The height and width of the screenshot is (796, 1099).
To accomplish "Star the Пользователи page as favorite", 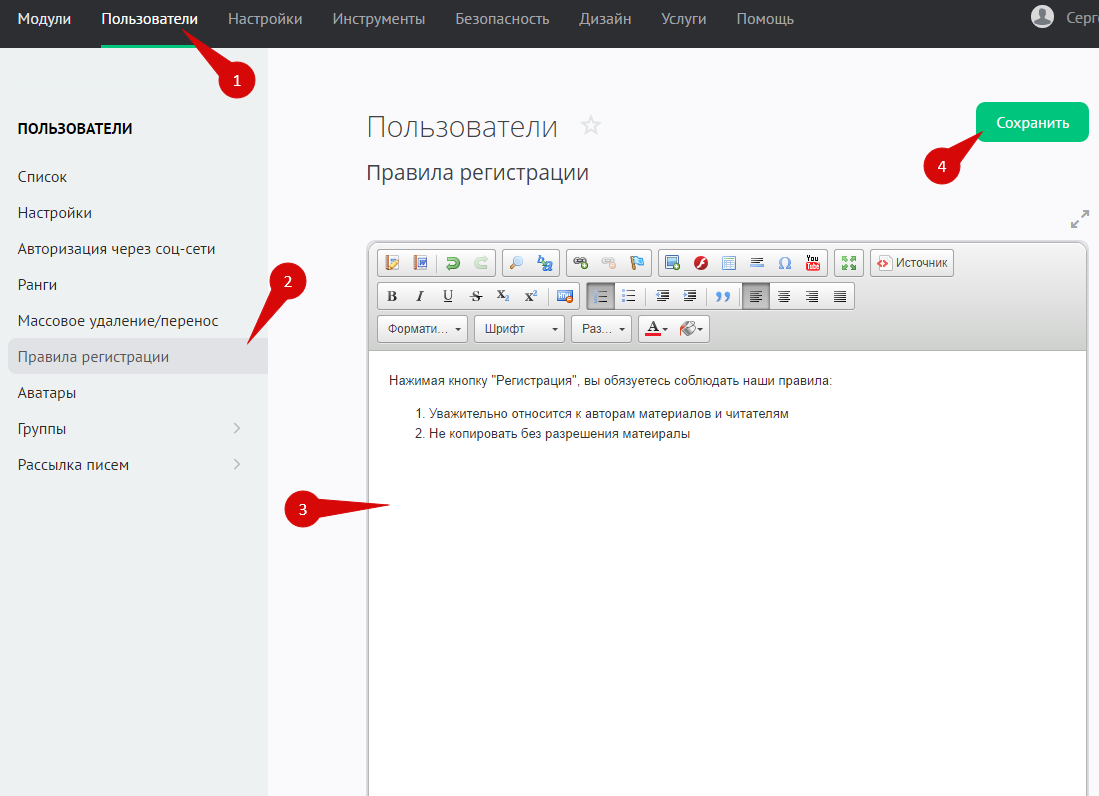I will 591,126.
